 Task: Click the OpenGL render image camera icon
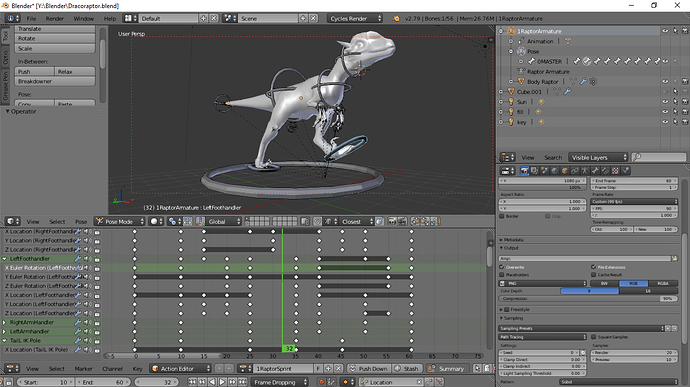click(392, 221)
